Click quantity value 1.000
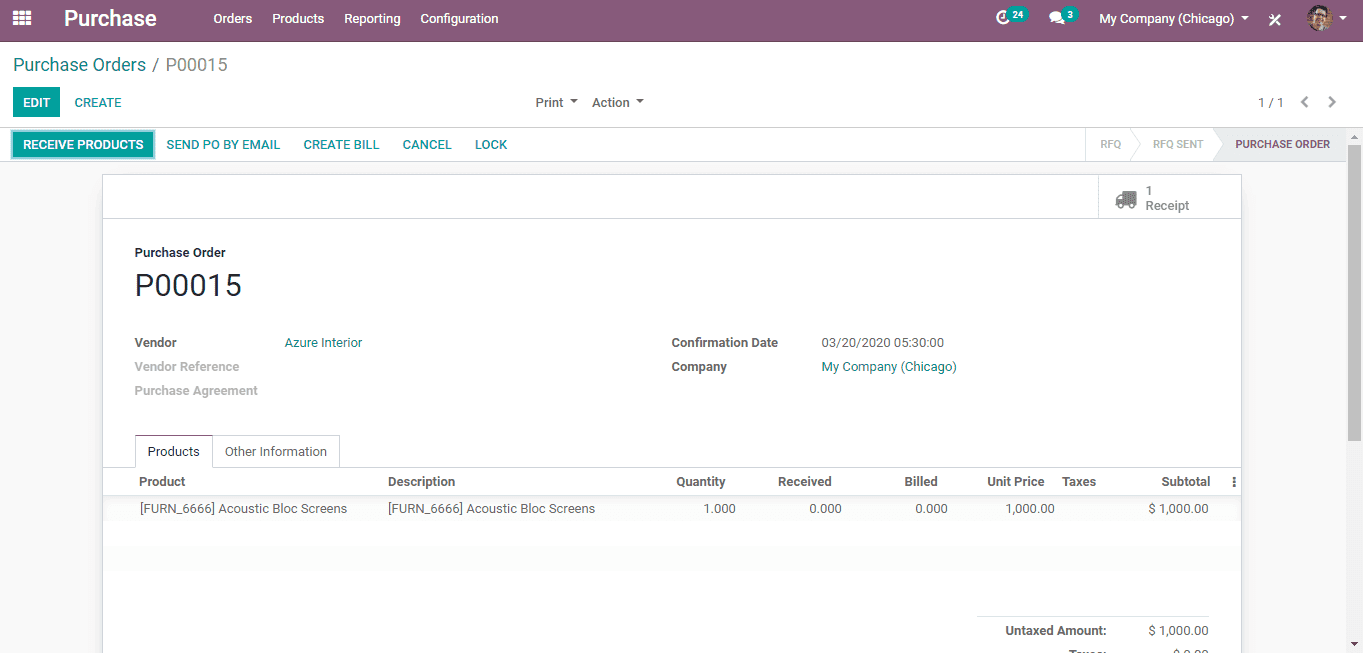This screenshot has width=1363, height=653. 719,509
